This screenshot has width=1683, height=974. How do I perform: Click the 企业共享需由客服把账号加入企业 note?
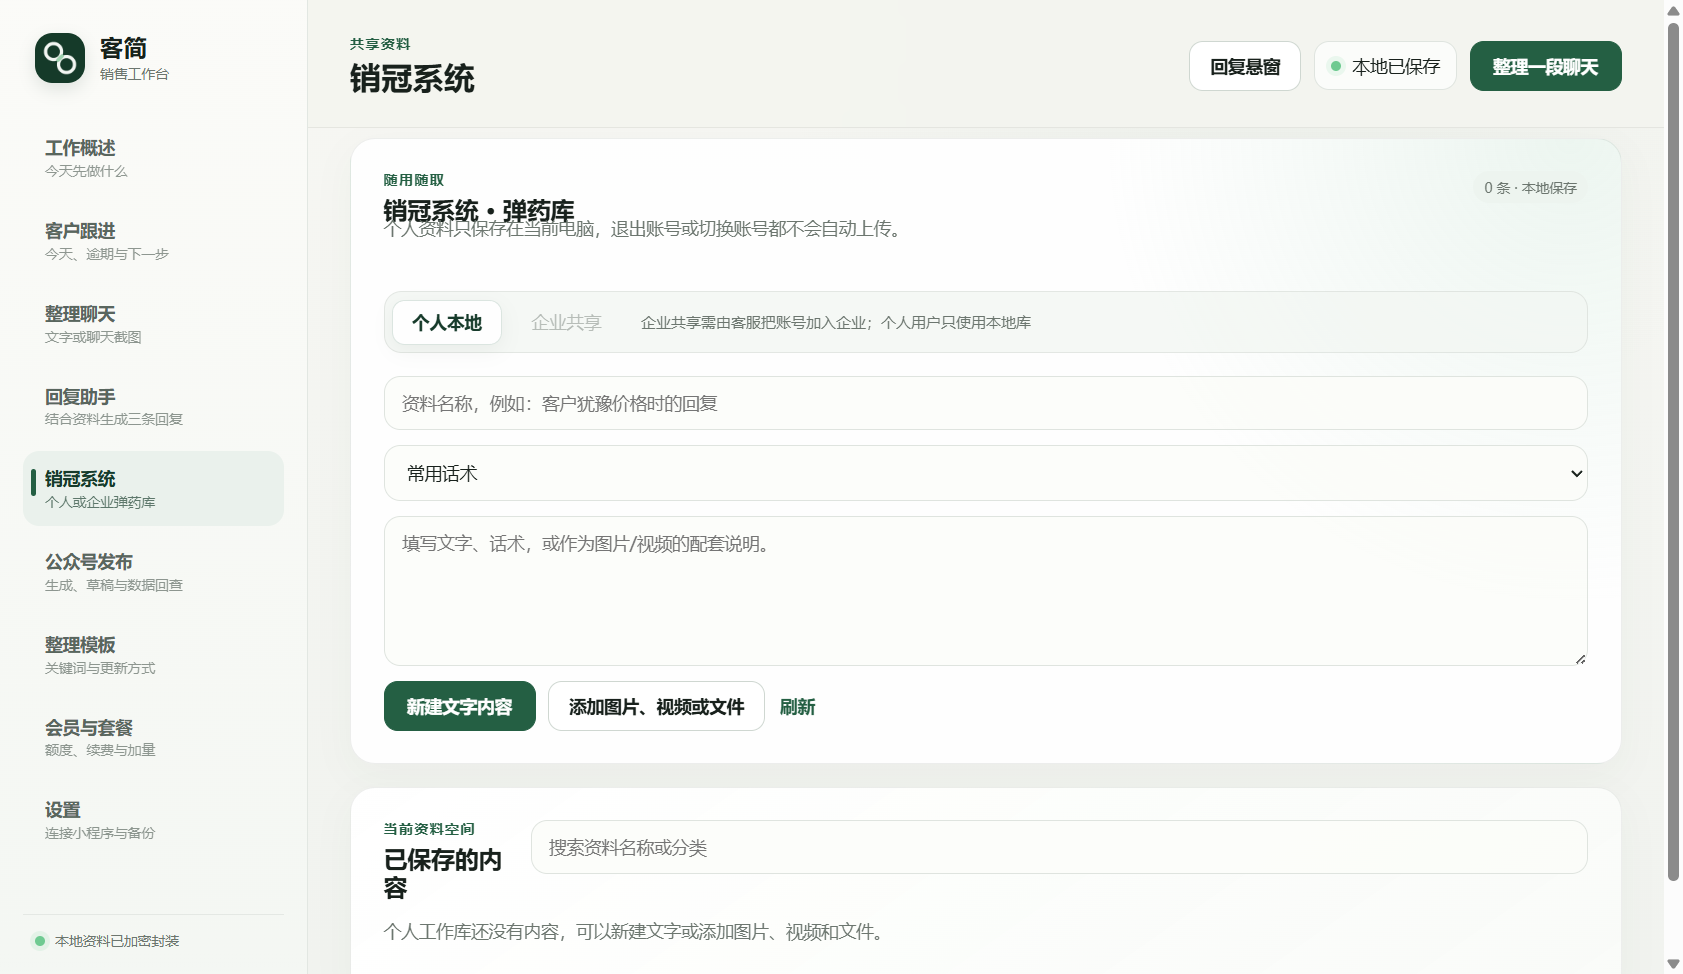pyautogui.click(x=836, y=323)
